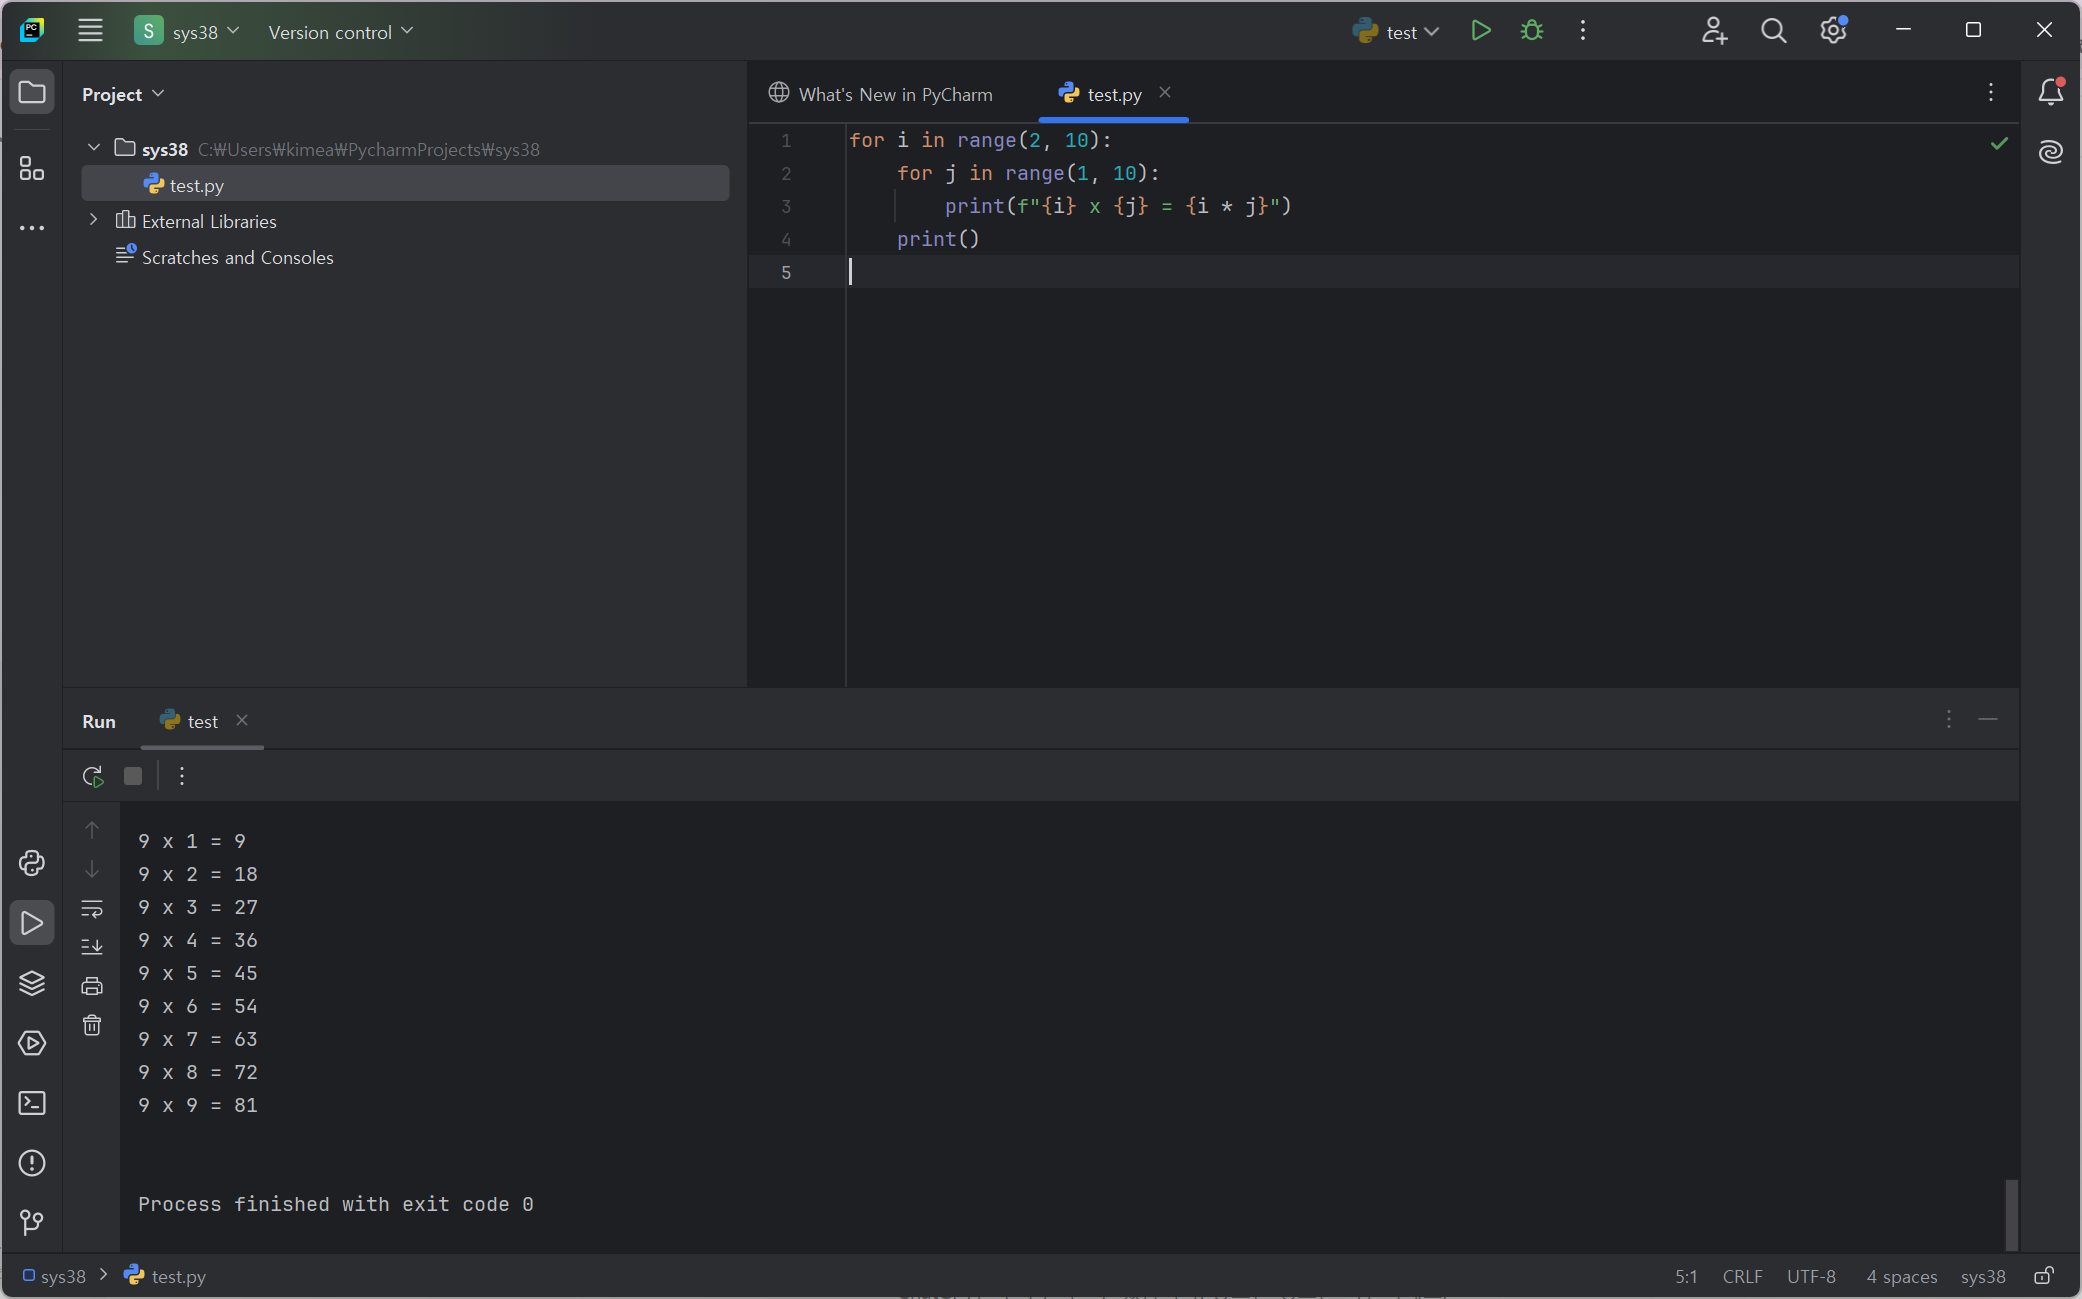
Task: Open the main hamburger menu
Action: [x=90, y=31]
